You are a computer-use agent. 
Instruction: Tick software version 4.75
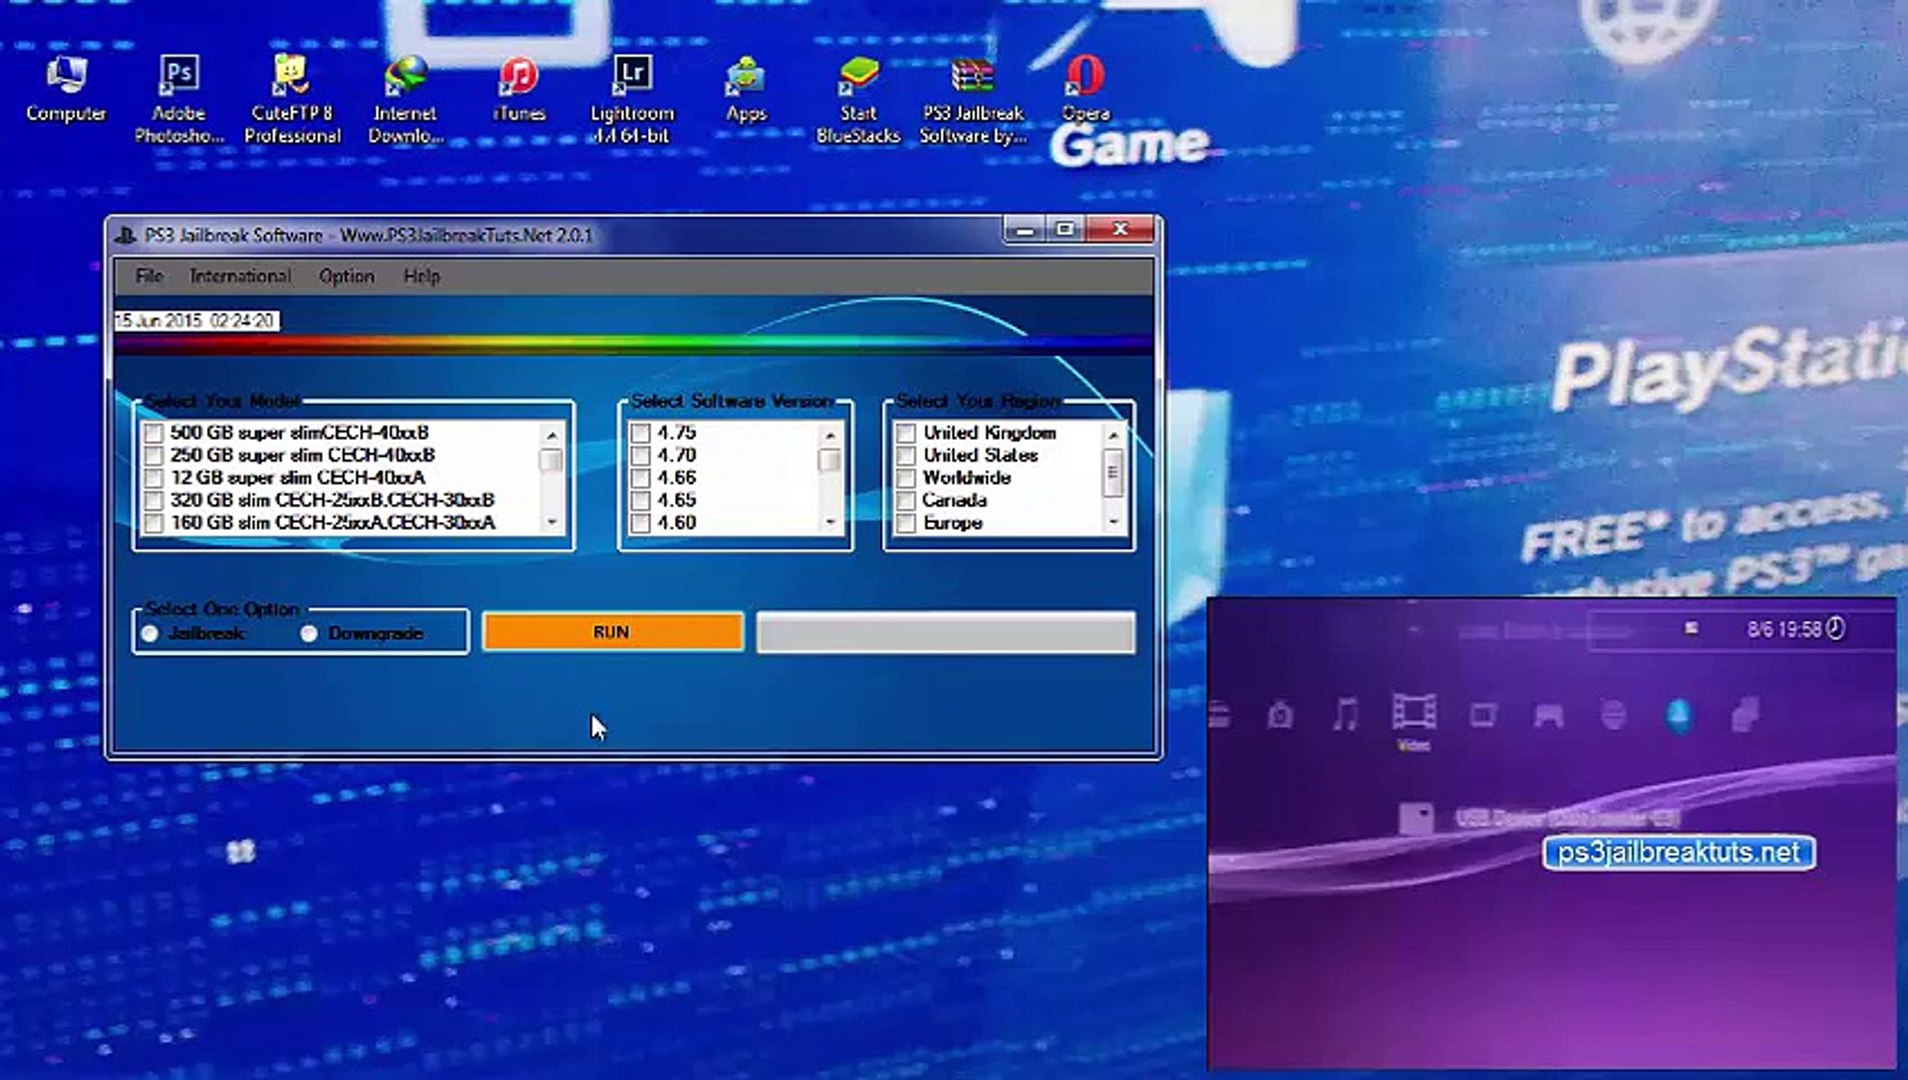(x=640, y=433)
